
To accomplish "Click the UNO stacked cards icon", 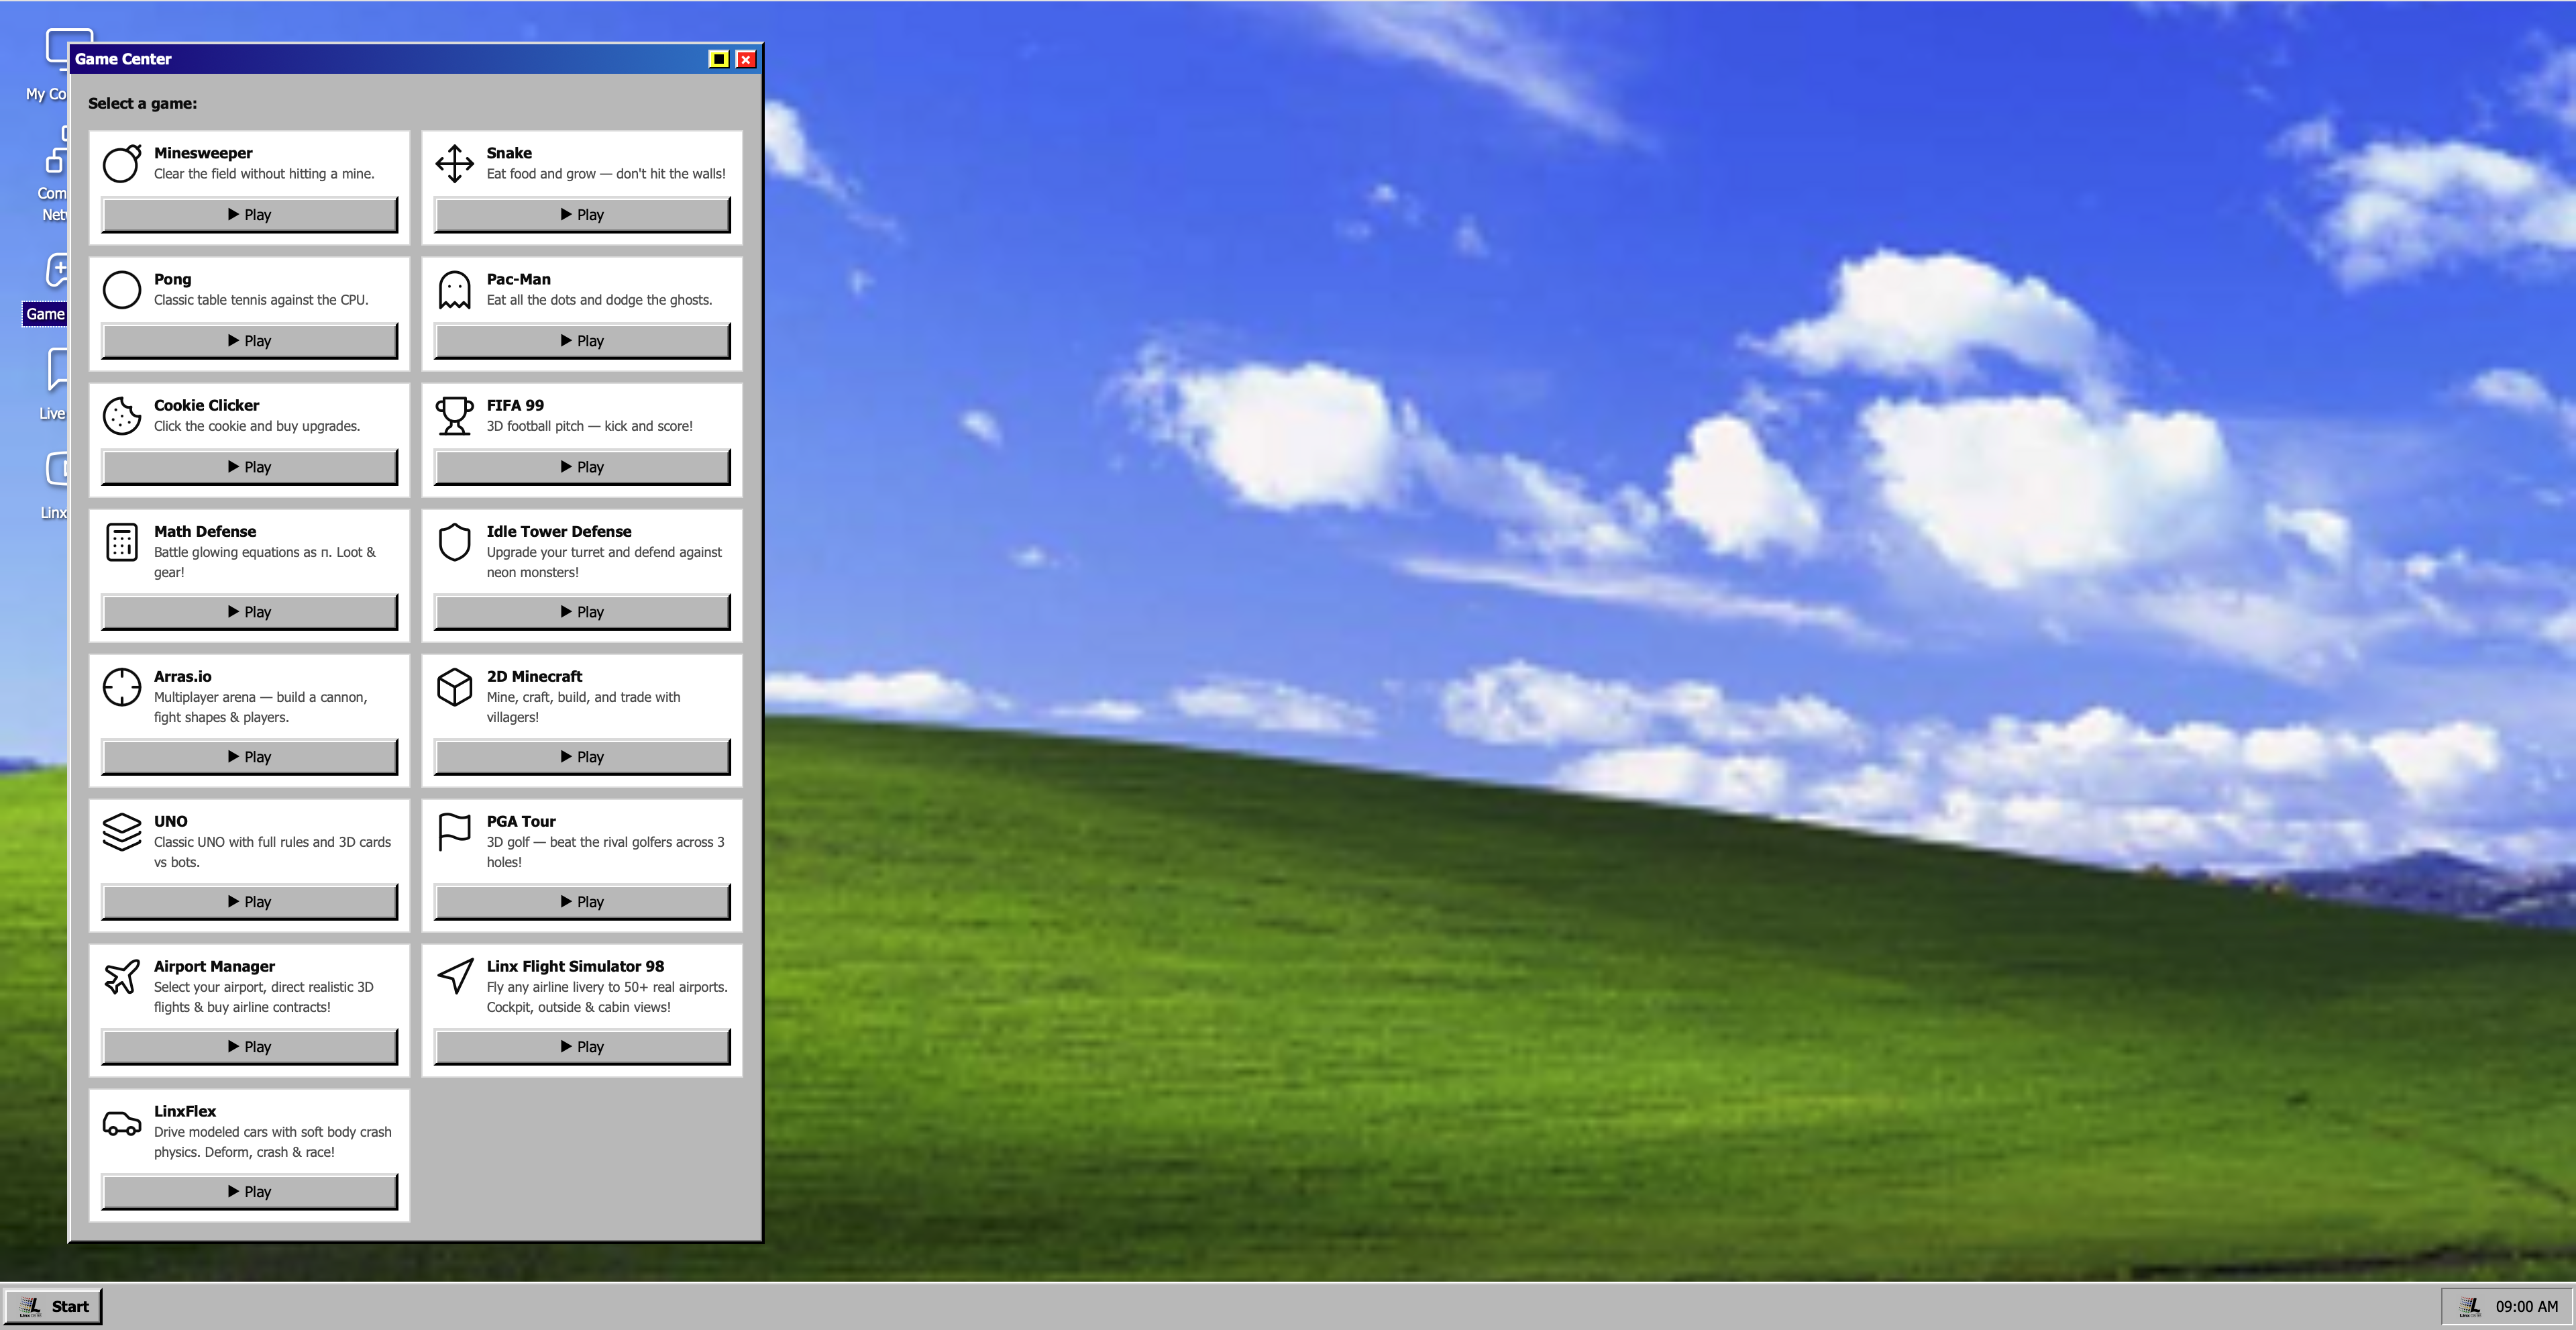I will (122, 832).
